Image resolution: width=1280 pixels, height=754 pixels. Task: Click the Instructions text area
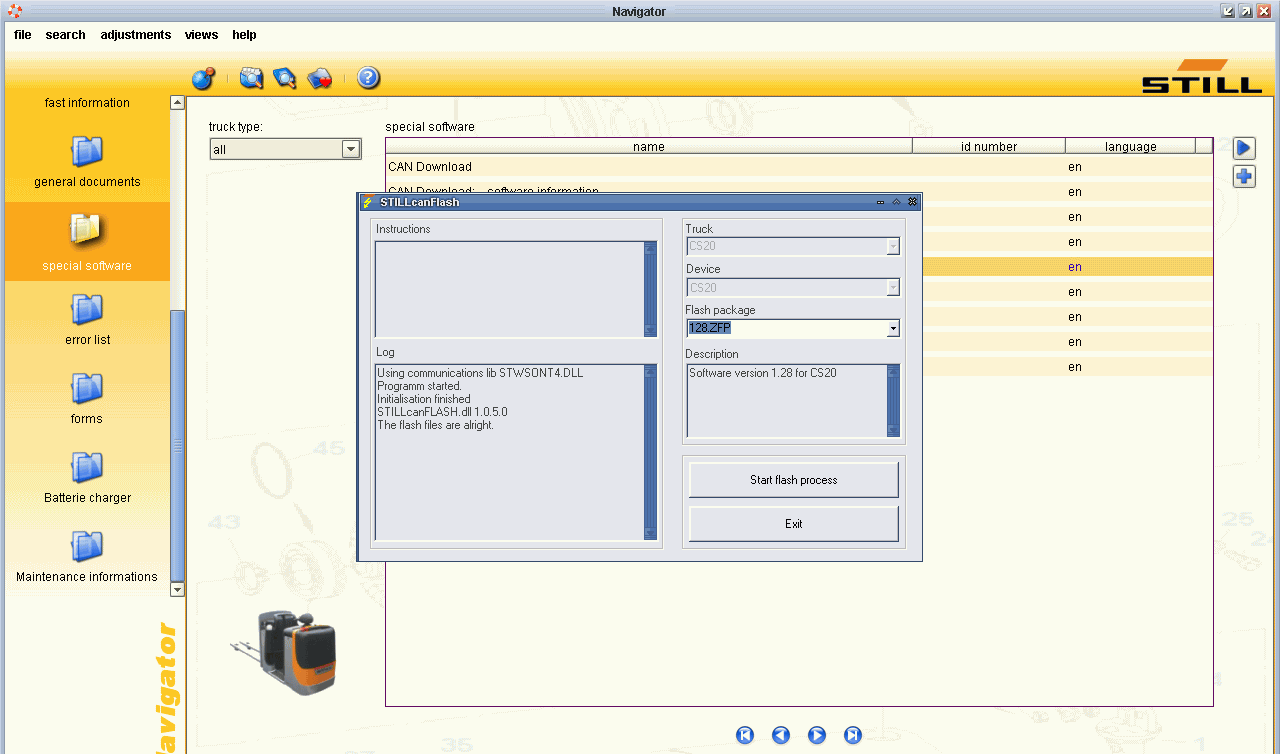coord(510,289)
